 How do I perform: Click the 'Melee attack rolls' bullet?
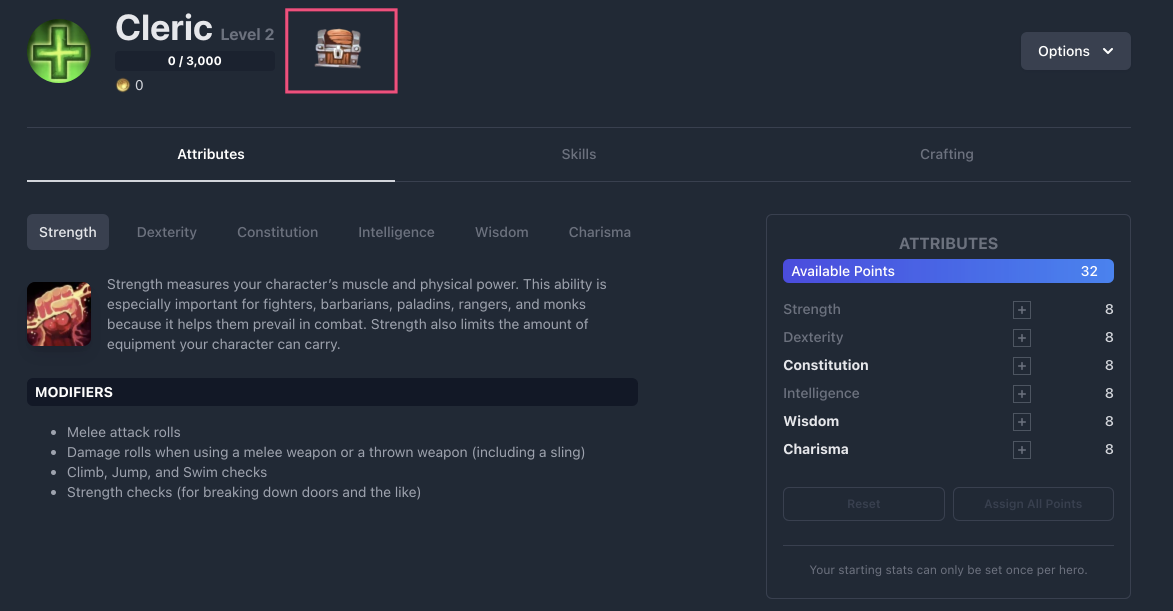click(123, 432)
